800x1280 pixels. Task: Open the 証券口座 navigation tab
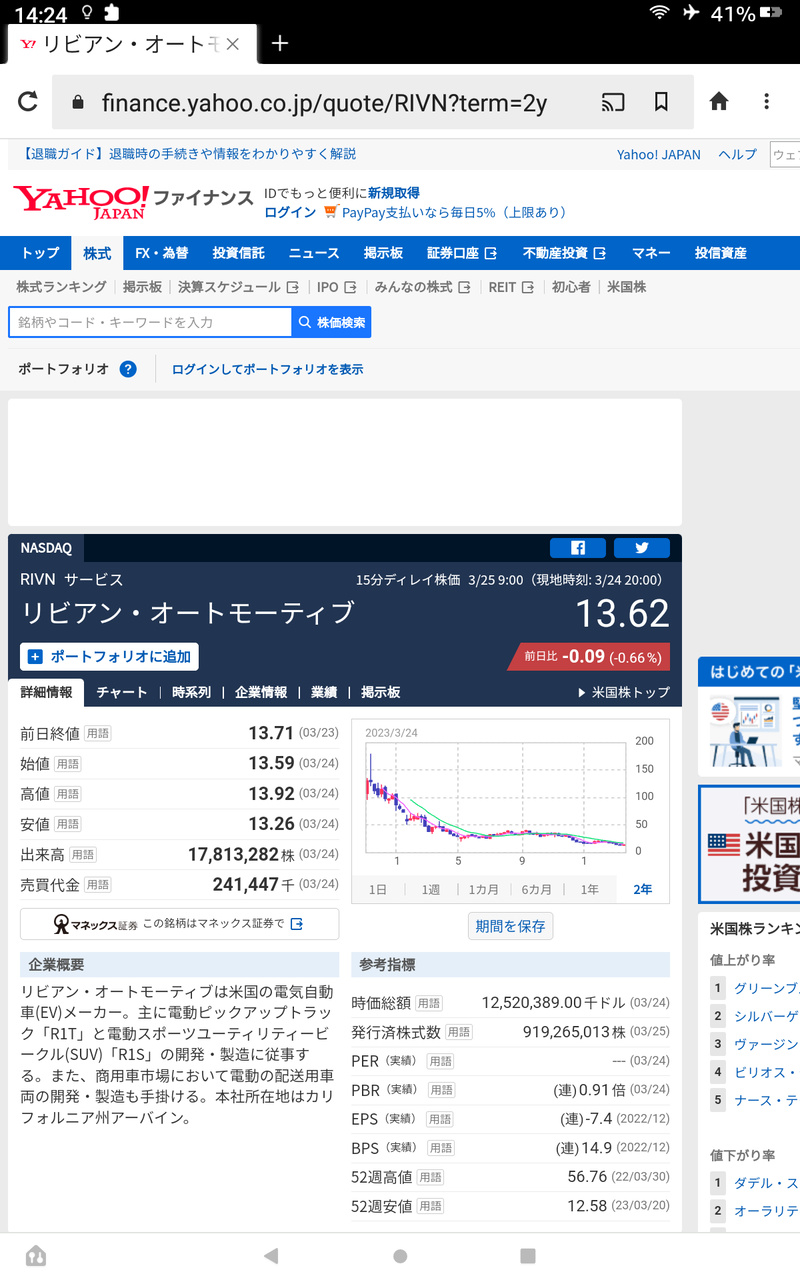[462, 253]
